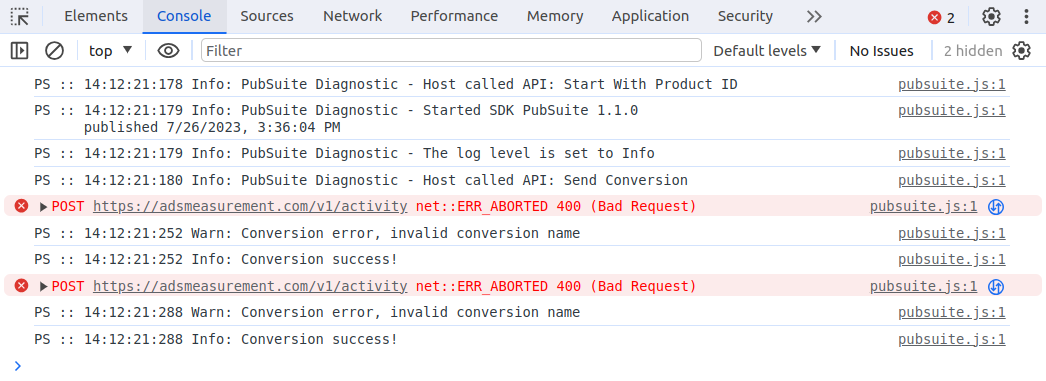Open console settings gear beside hidden count
Screen dimensions: 1046x381
point(1021,51)
